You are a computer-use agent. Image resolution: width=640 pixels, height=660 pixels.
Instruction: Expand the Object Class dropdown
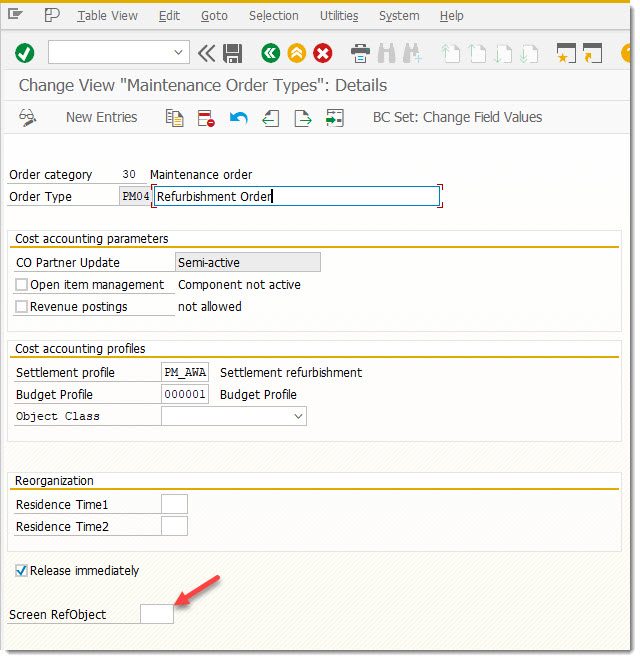[298, 416]
